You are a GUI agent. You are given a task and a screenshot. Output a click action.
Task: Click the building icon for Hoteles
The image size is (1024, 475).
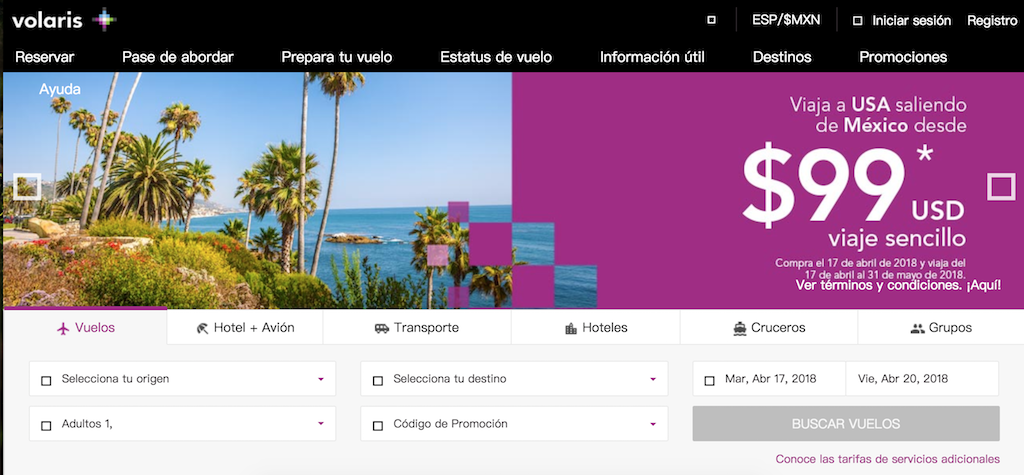[571, 328]
